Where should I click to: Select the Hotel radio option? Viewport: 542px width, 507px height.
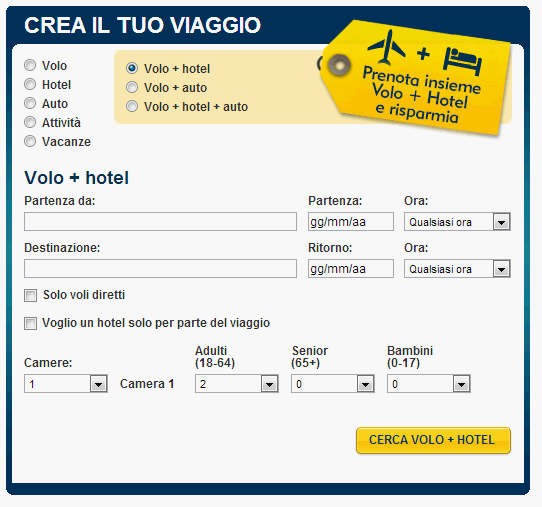click(x=30, y=84)
